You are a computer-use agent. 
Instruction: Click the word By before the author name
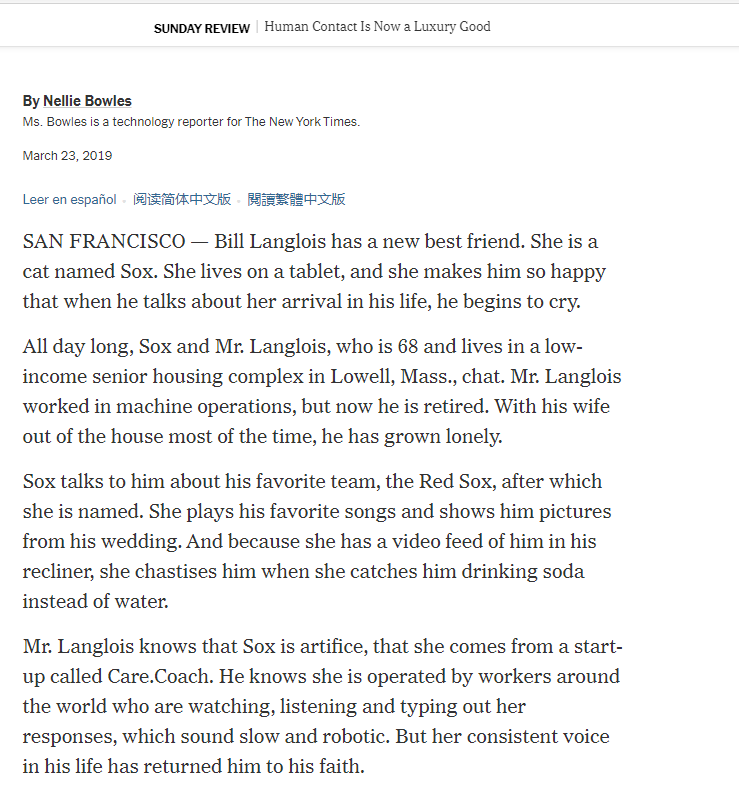[31, 101]
